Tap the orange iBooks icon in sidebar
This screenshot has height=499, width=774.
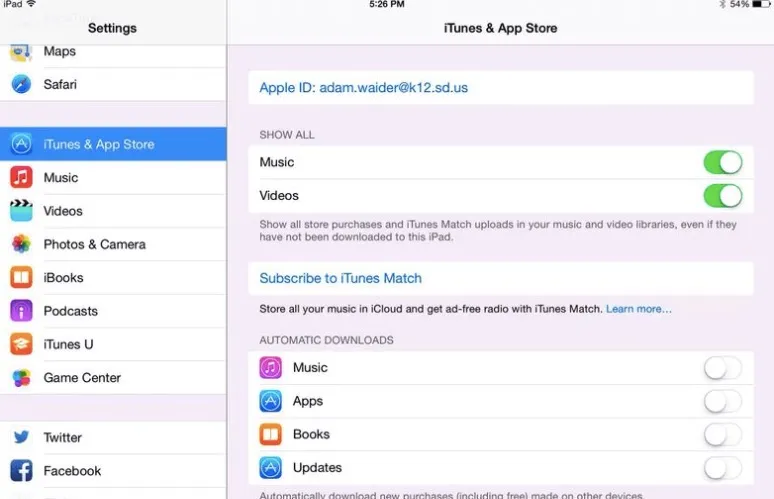point(21,277)
